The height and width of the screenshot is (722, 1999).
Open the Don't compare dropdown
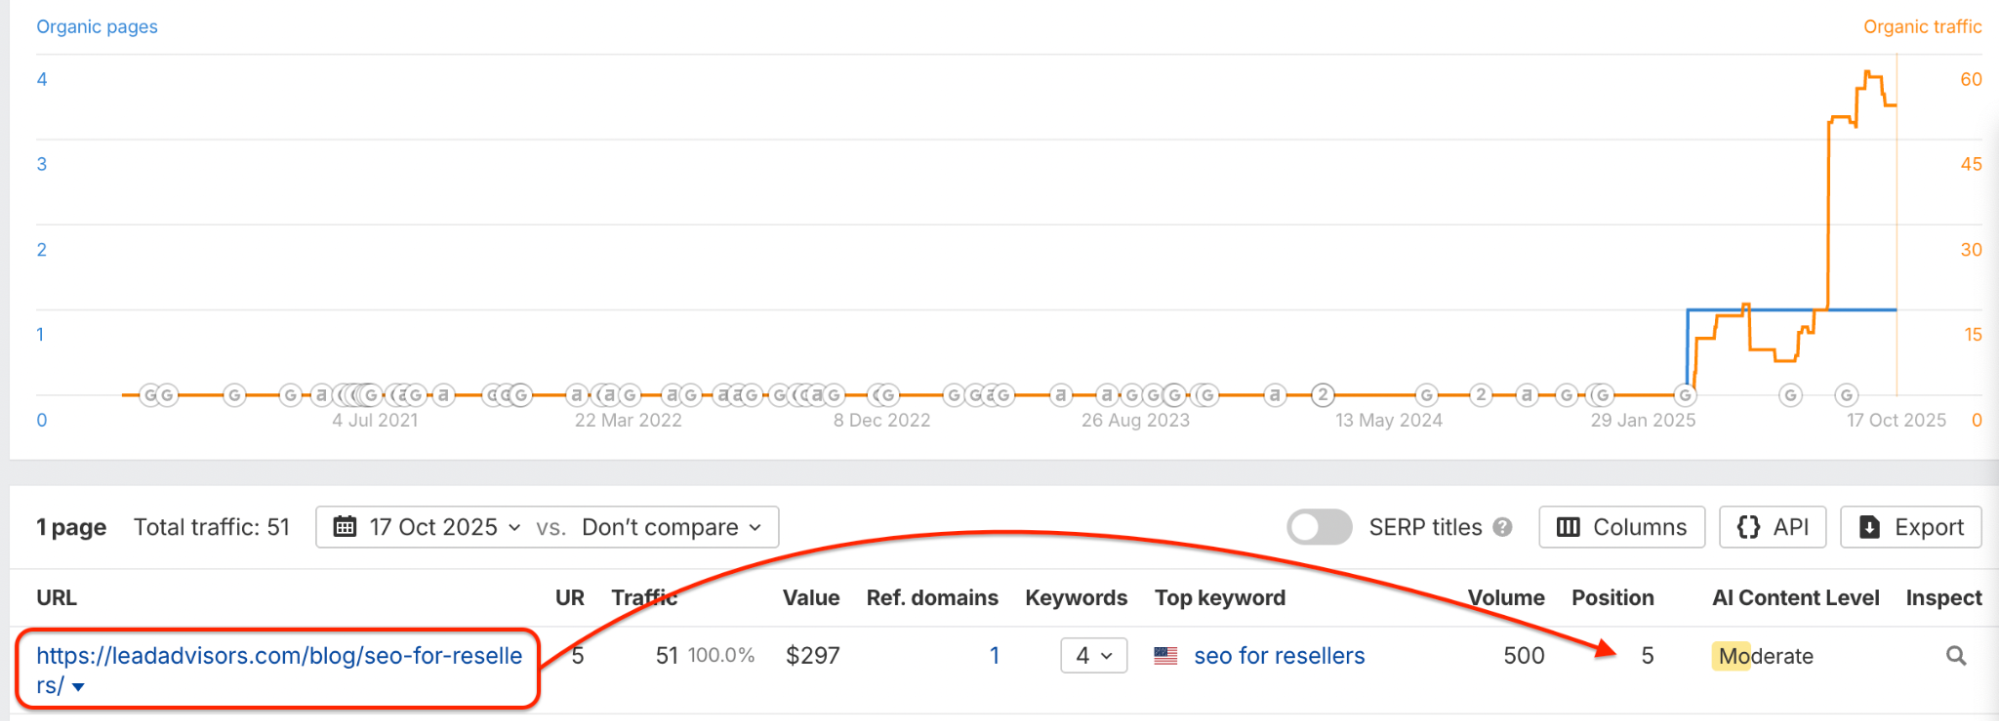tap(671, 527)
